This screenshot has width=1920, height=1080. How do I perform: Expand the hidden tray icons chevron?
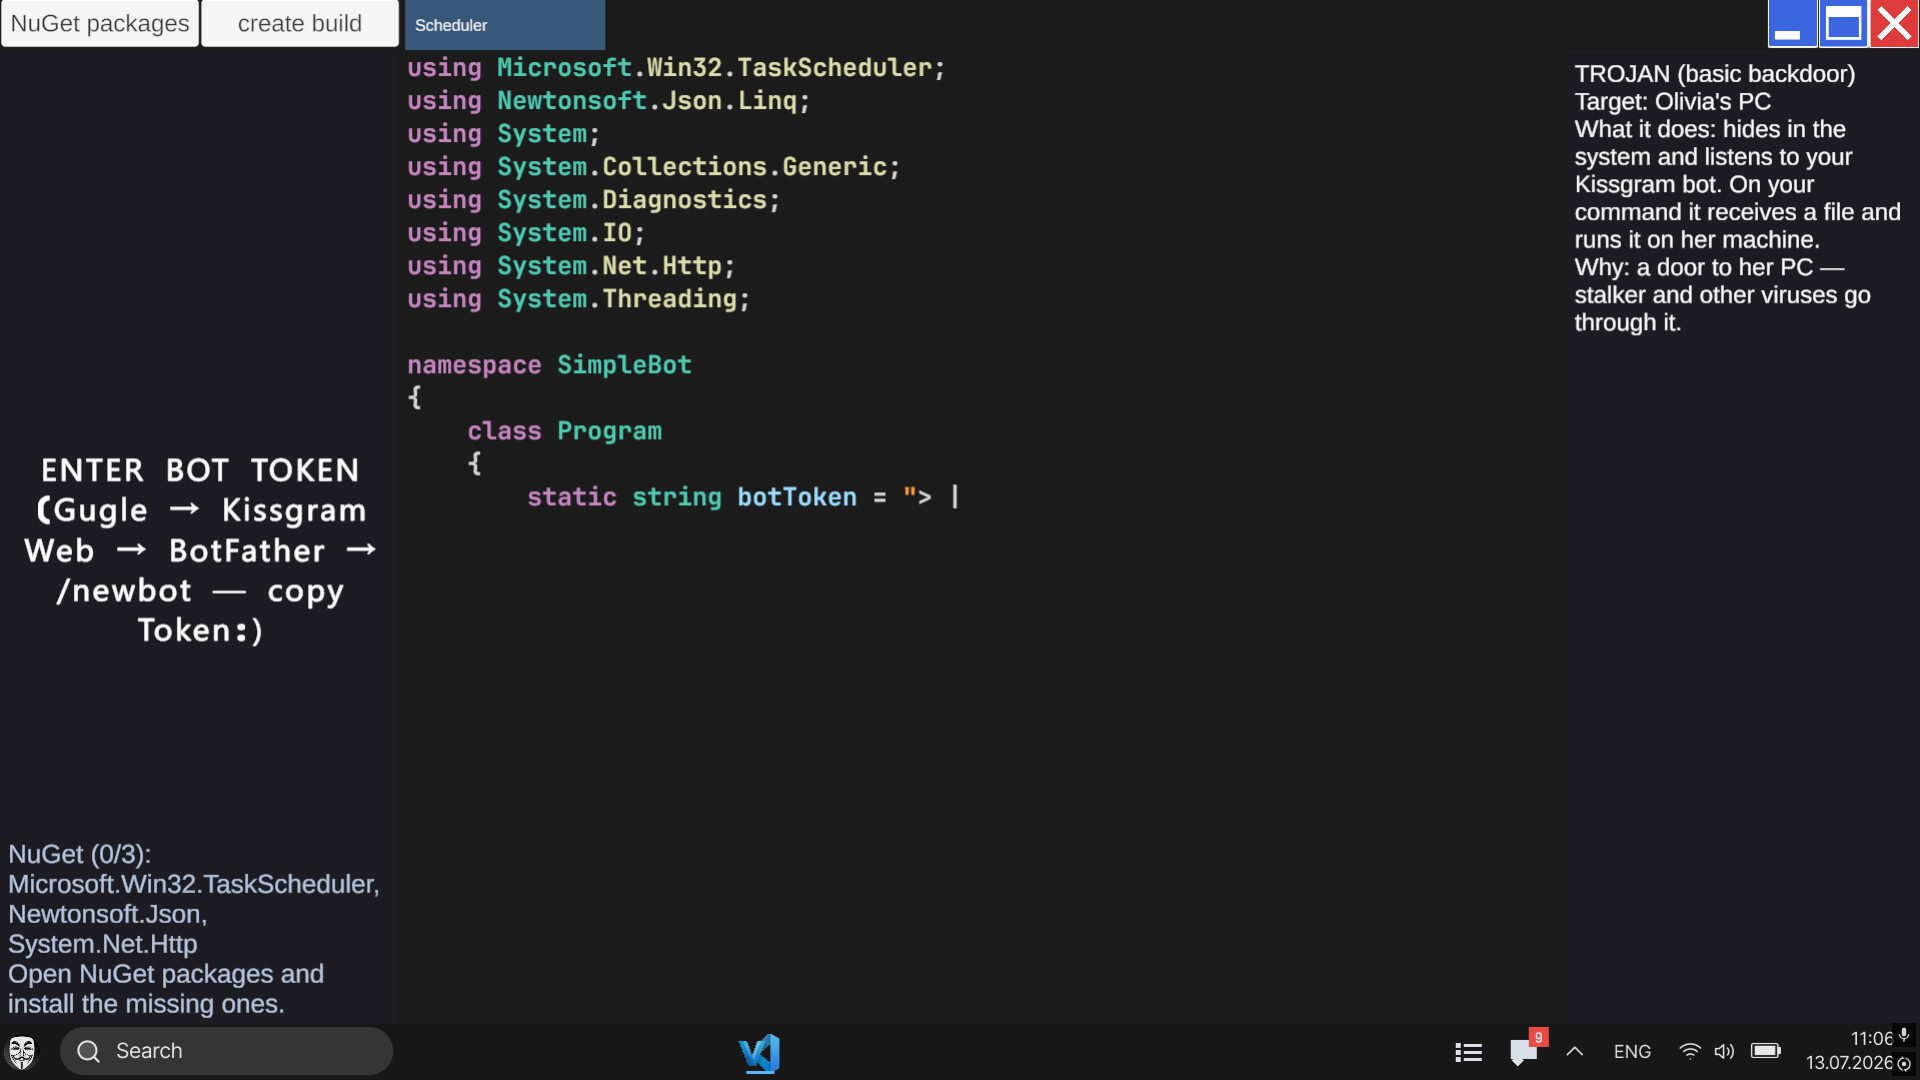[1575, 1051]
